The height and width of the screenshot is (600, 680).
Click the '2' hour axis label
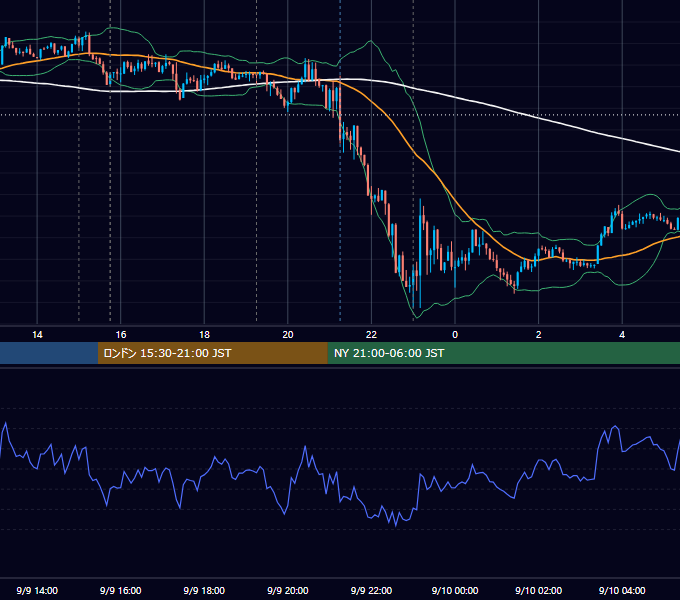point(539,335)
